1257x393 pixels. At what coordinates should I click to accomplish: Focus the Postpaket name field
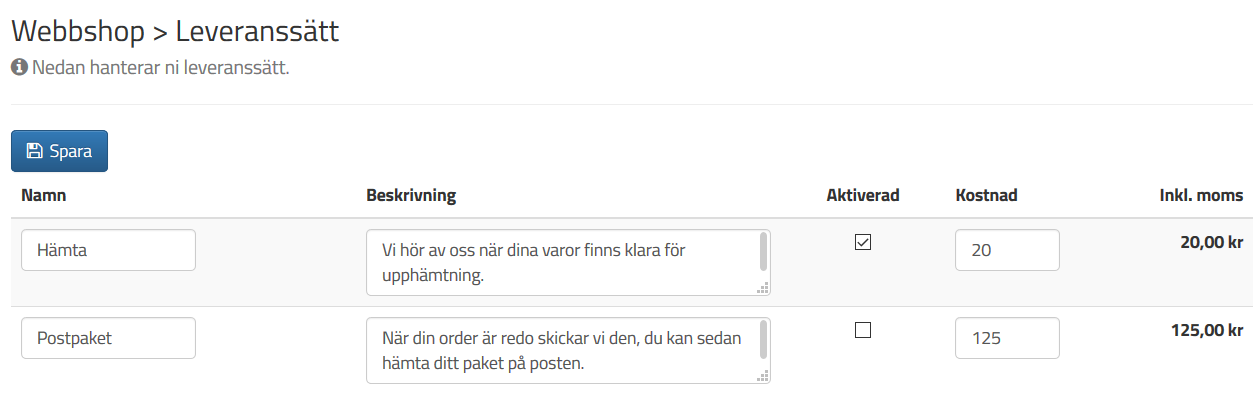108,338
